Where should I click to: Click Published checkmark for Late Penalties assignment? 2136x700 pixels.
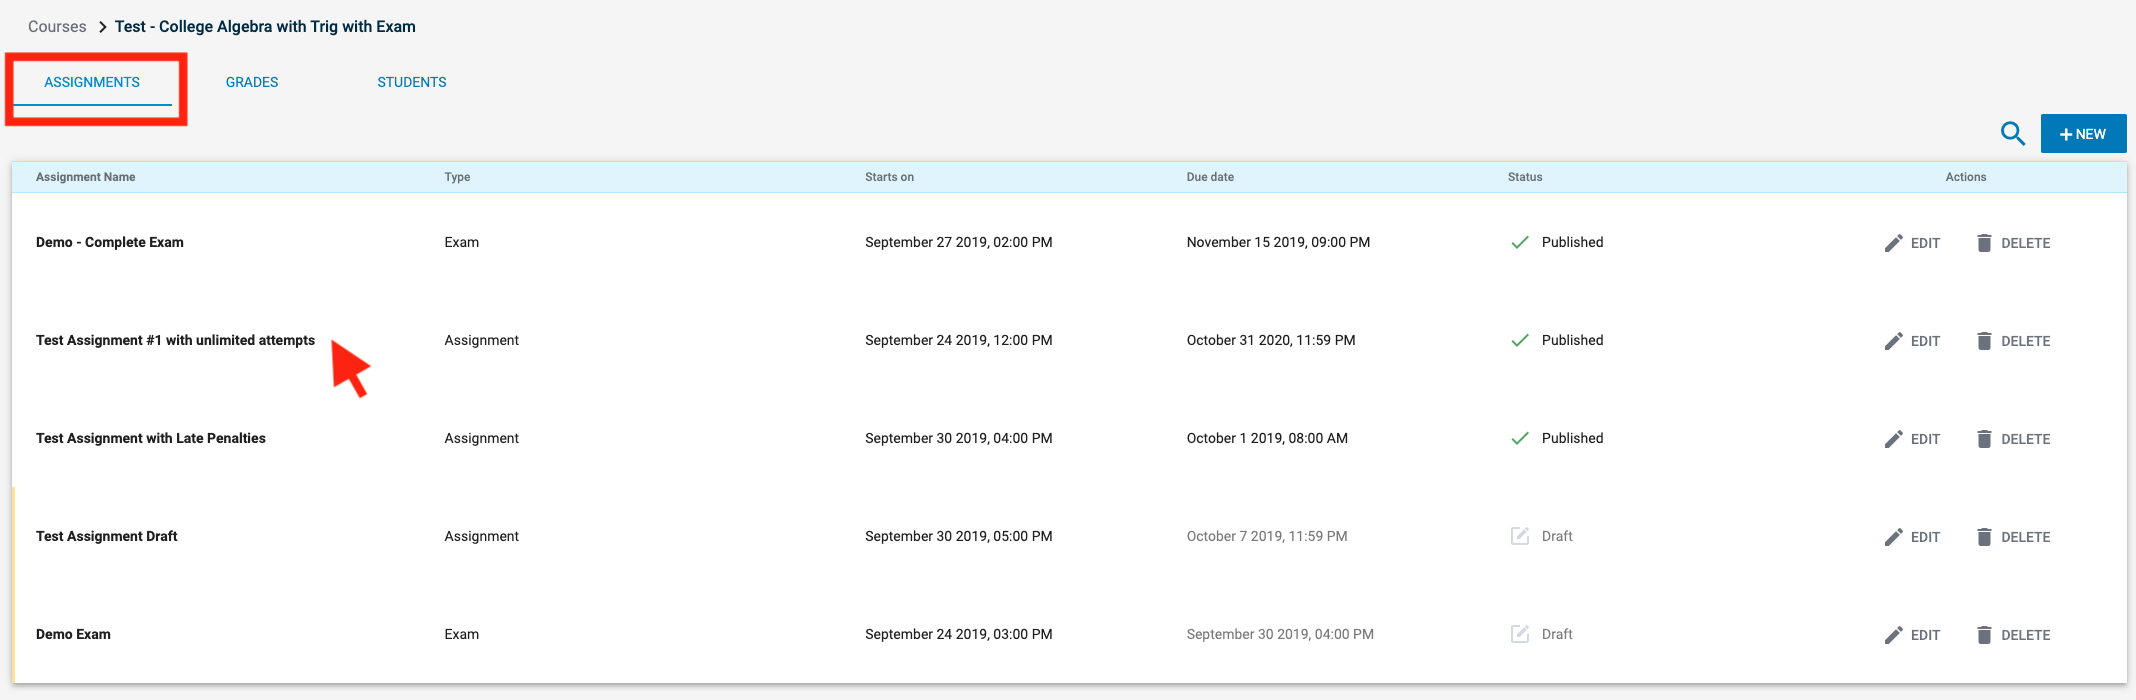(x=1520, y=438)
